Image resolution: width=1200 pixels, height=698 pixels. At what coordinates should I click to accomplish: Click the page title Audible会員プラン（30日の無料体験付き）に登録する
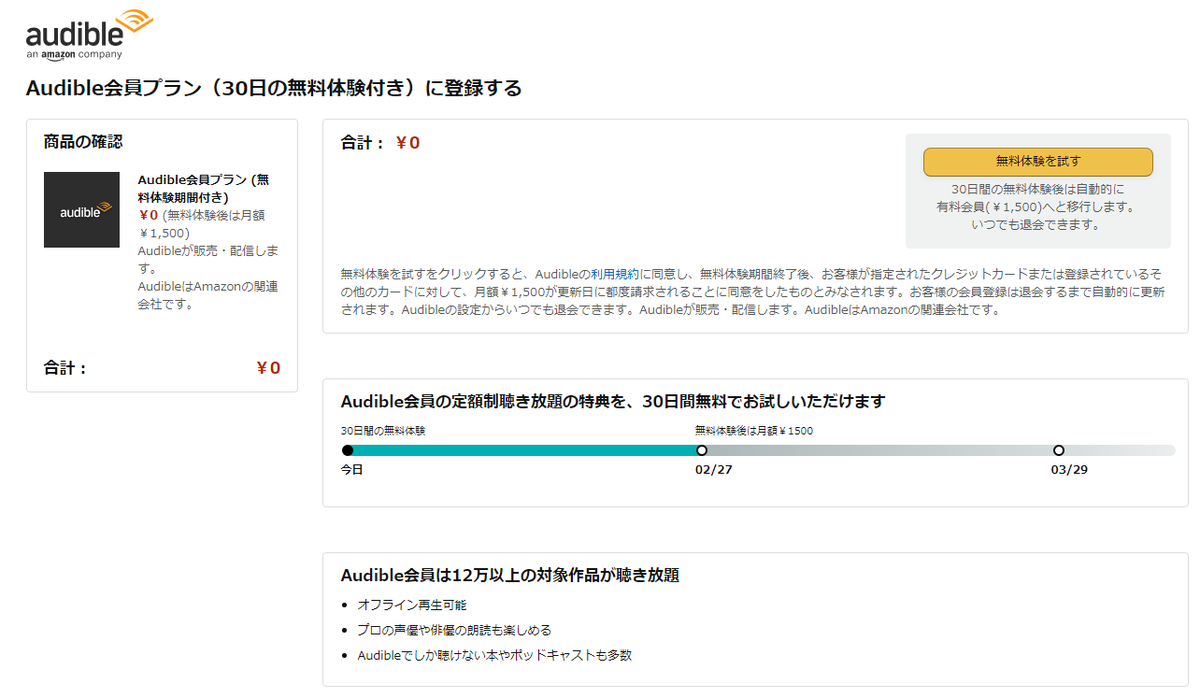274,88
